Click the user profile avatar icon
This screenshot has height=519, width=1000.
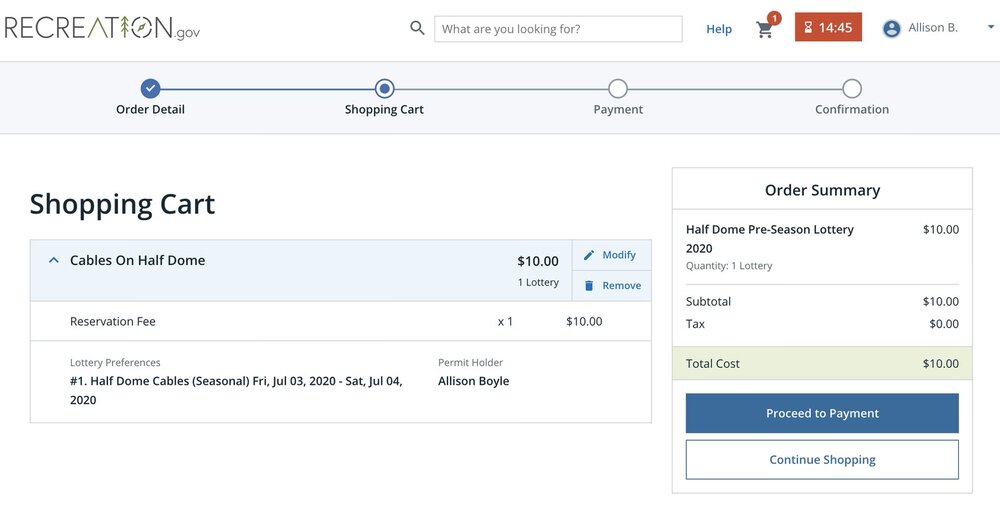point(892,29)
